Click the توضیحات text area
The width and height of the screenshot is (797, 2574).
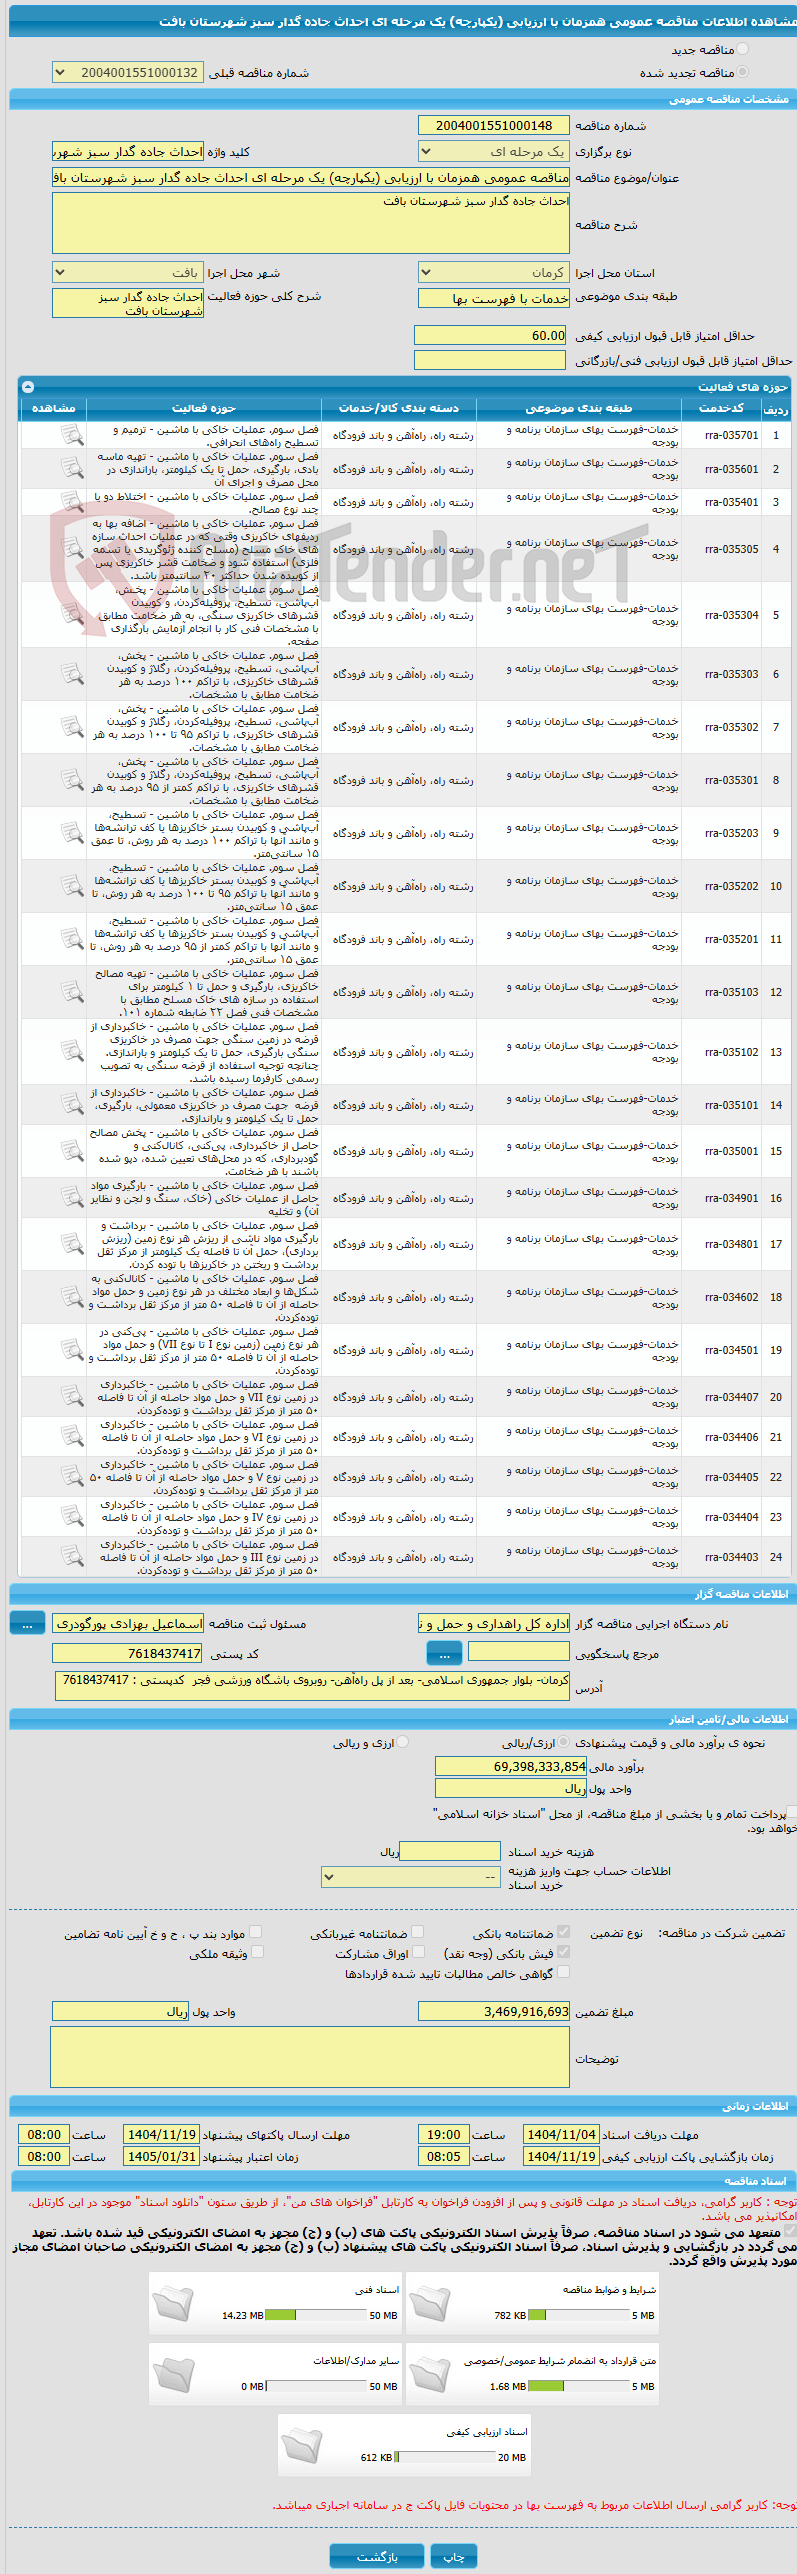tap(310, 2057)
